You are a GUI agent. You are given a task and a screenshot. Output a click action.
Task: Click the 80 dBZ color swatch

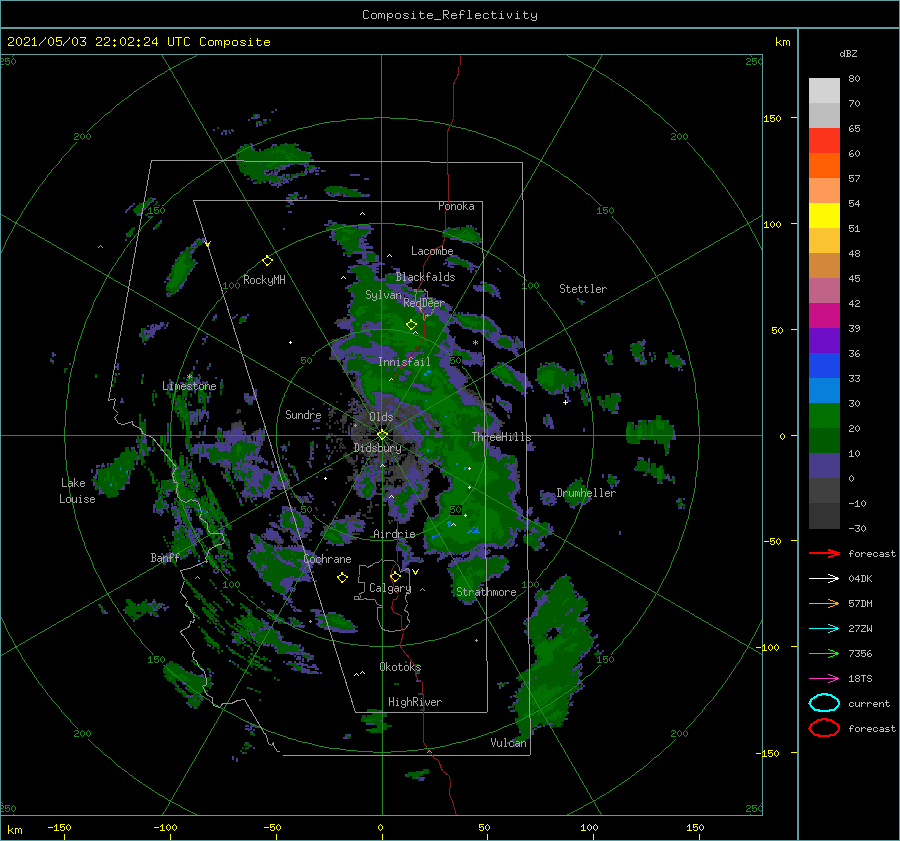point(824,90)
